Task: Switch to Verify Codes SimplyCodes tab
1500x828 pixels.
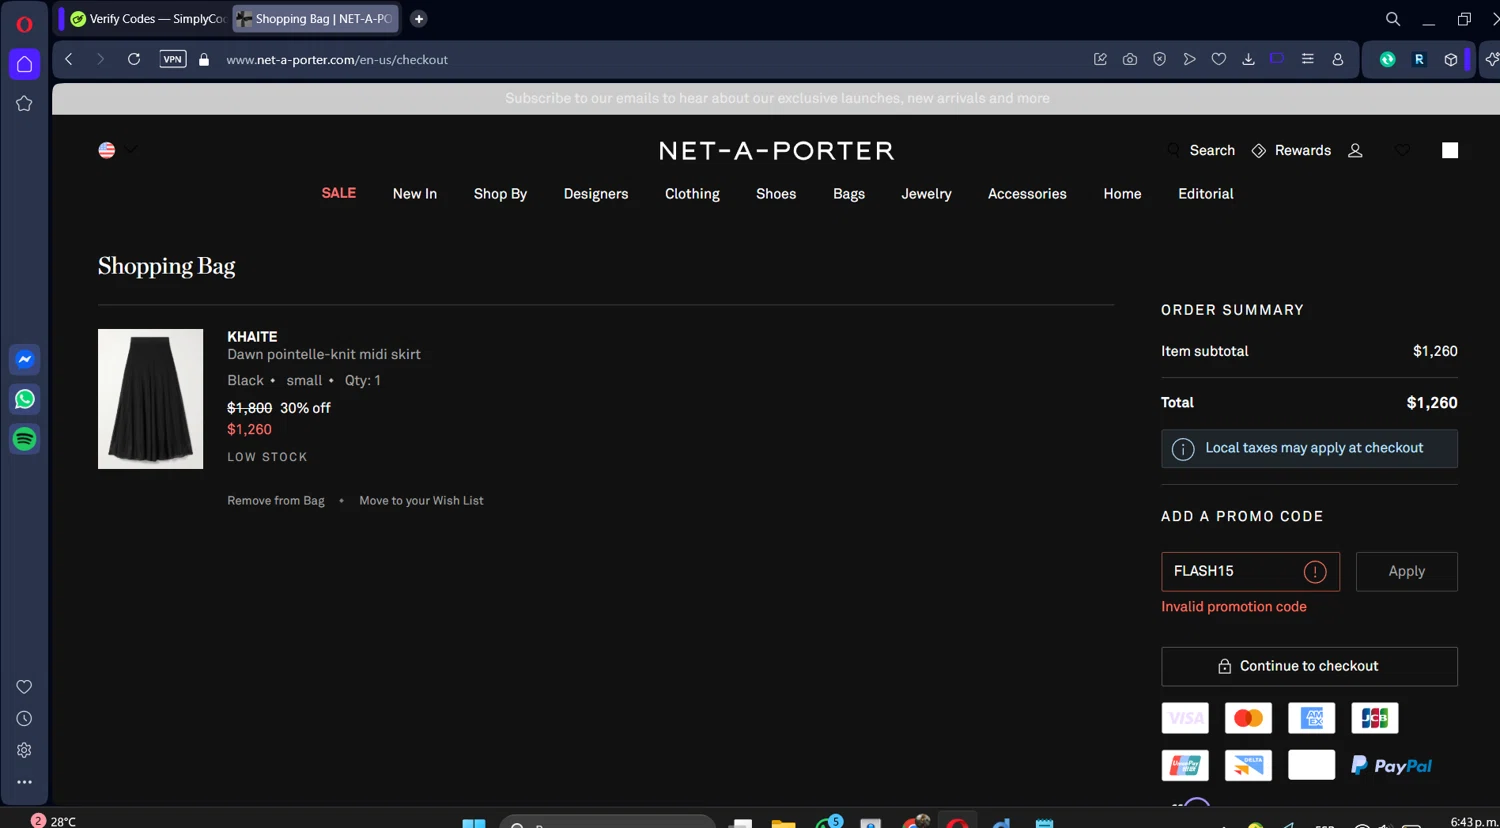Action: click(x=148, y=19)
